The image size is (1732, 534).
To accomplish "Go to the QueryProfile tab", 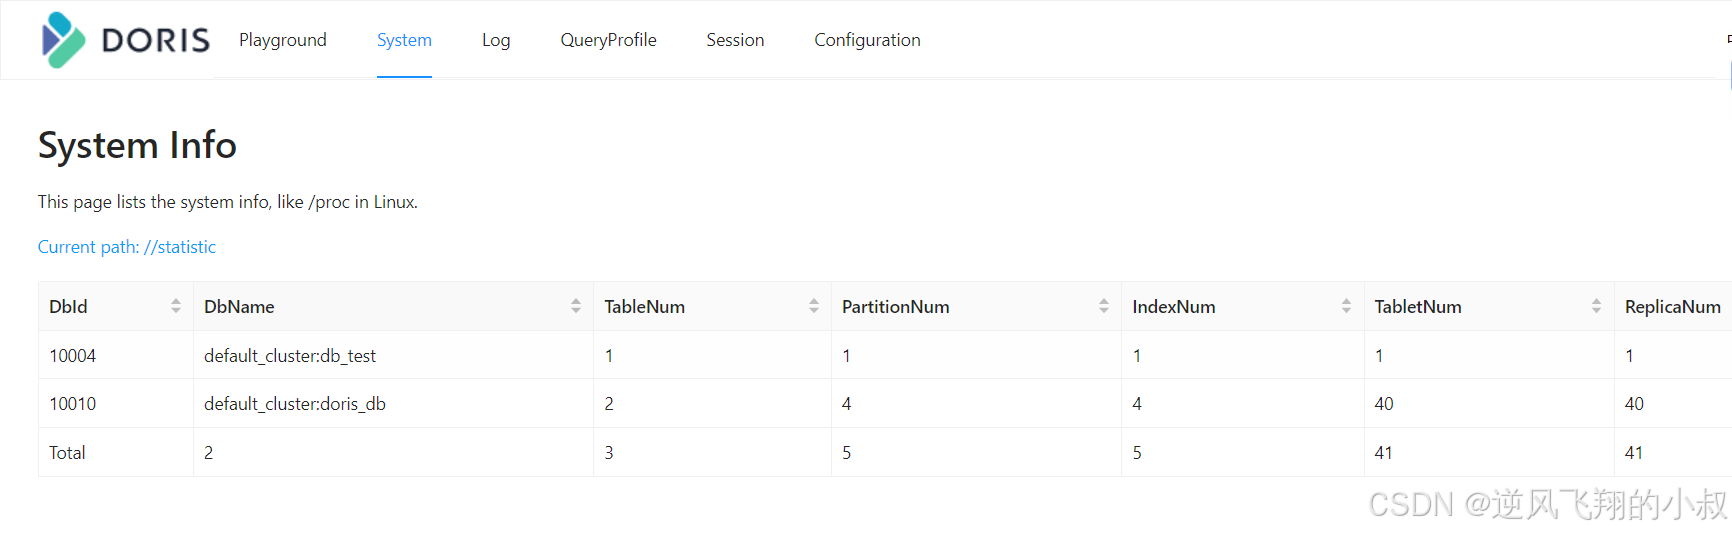I will [x=608, y=40].
